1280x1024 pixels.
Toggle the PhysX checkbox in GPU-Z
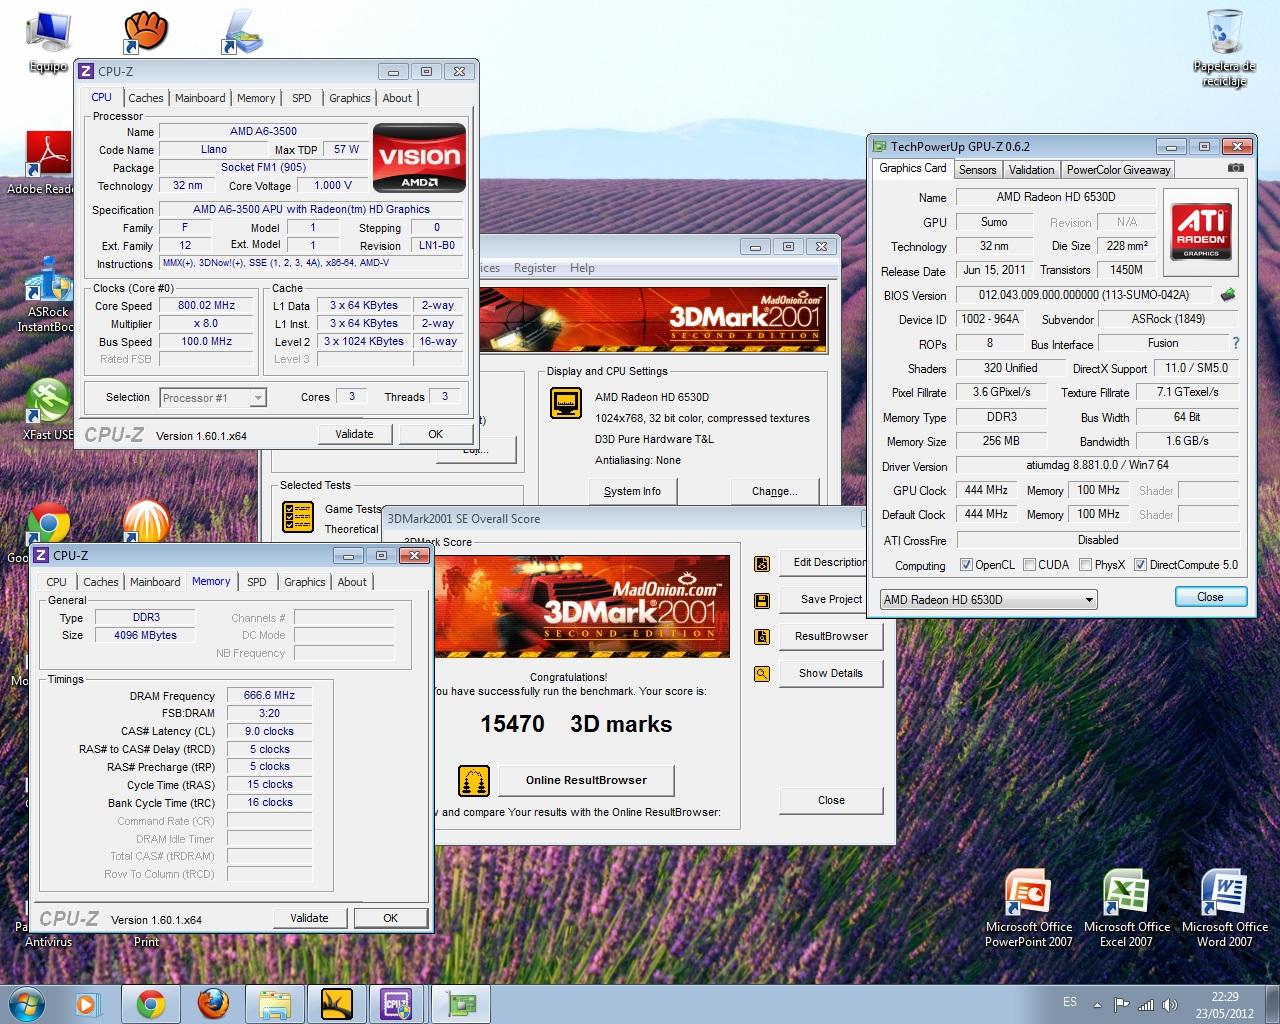(x=1085, y=564)
